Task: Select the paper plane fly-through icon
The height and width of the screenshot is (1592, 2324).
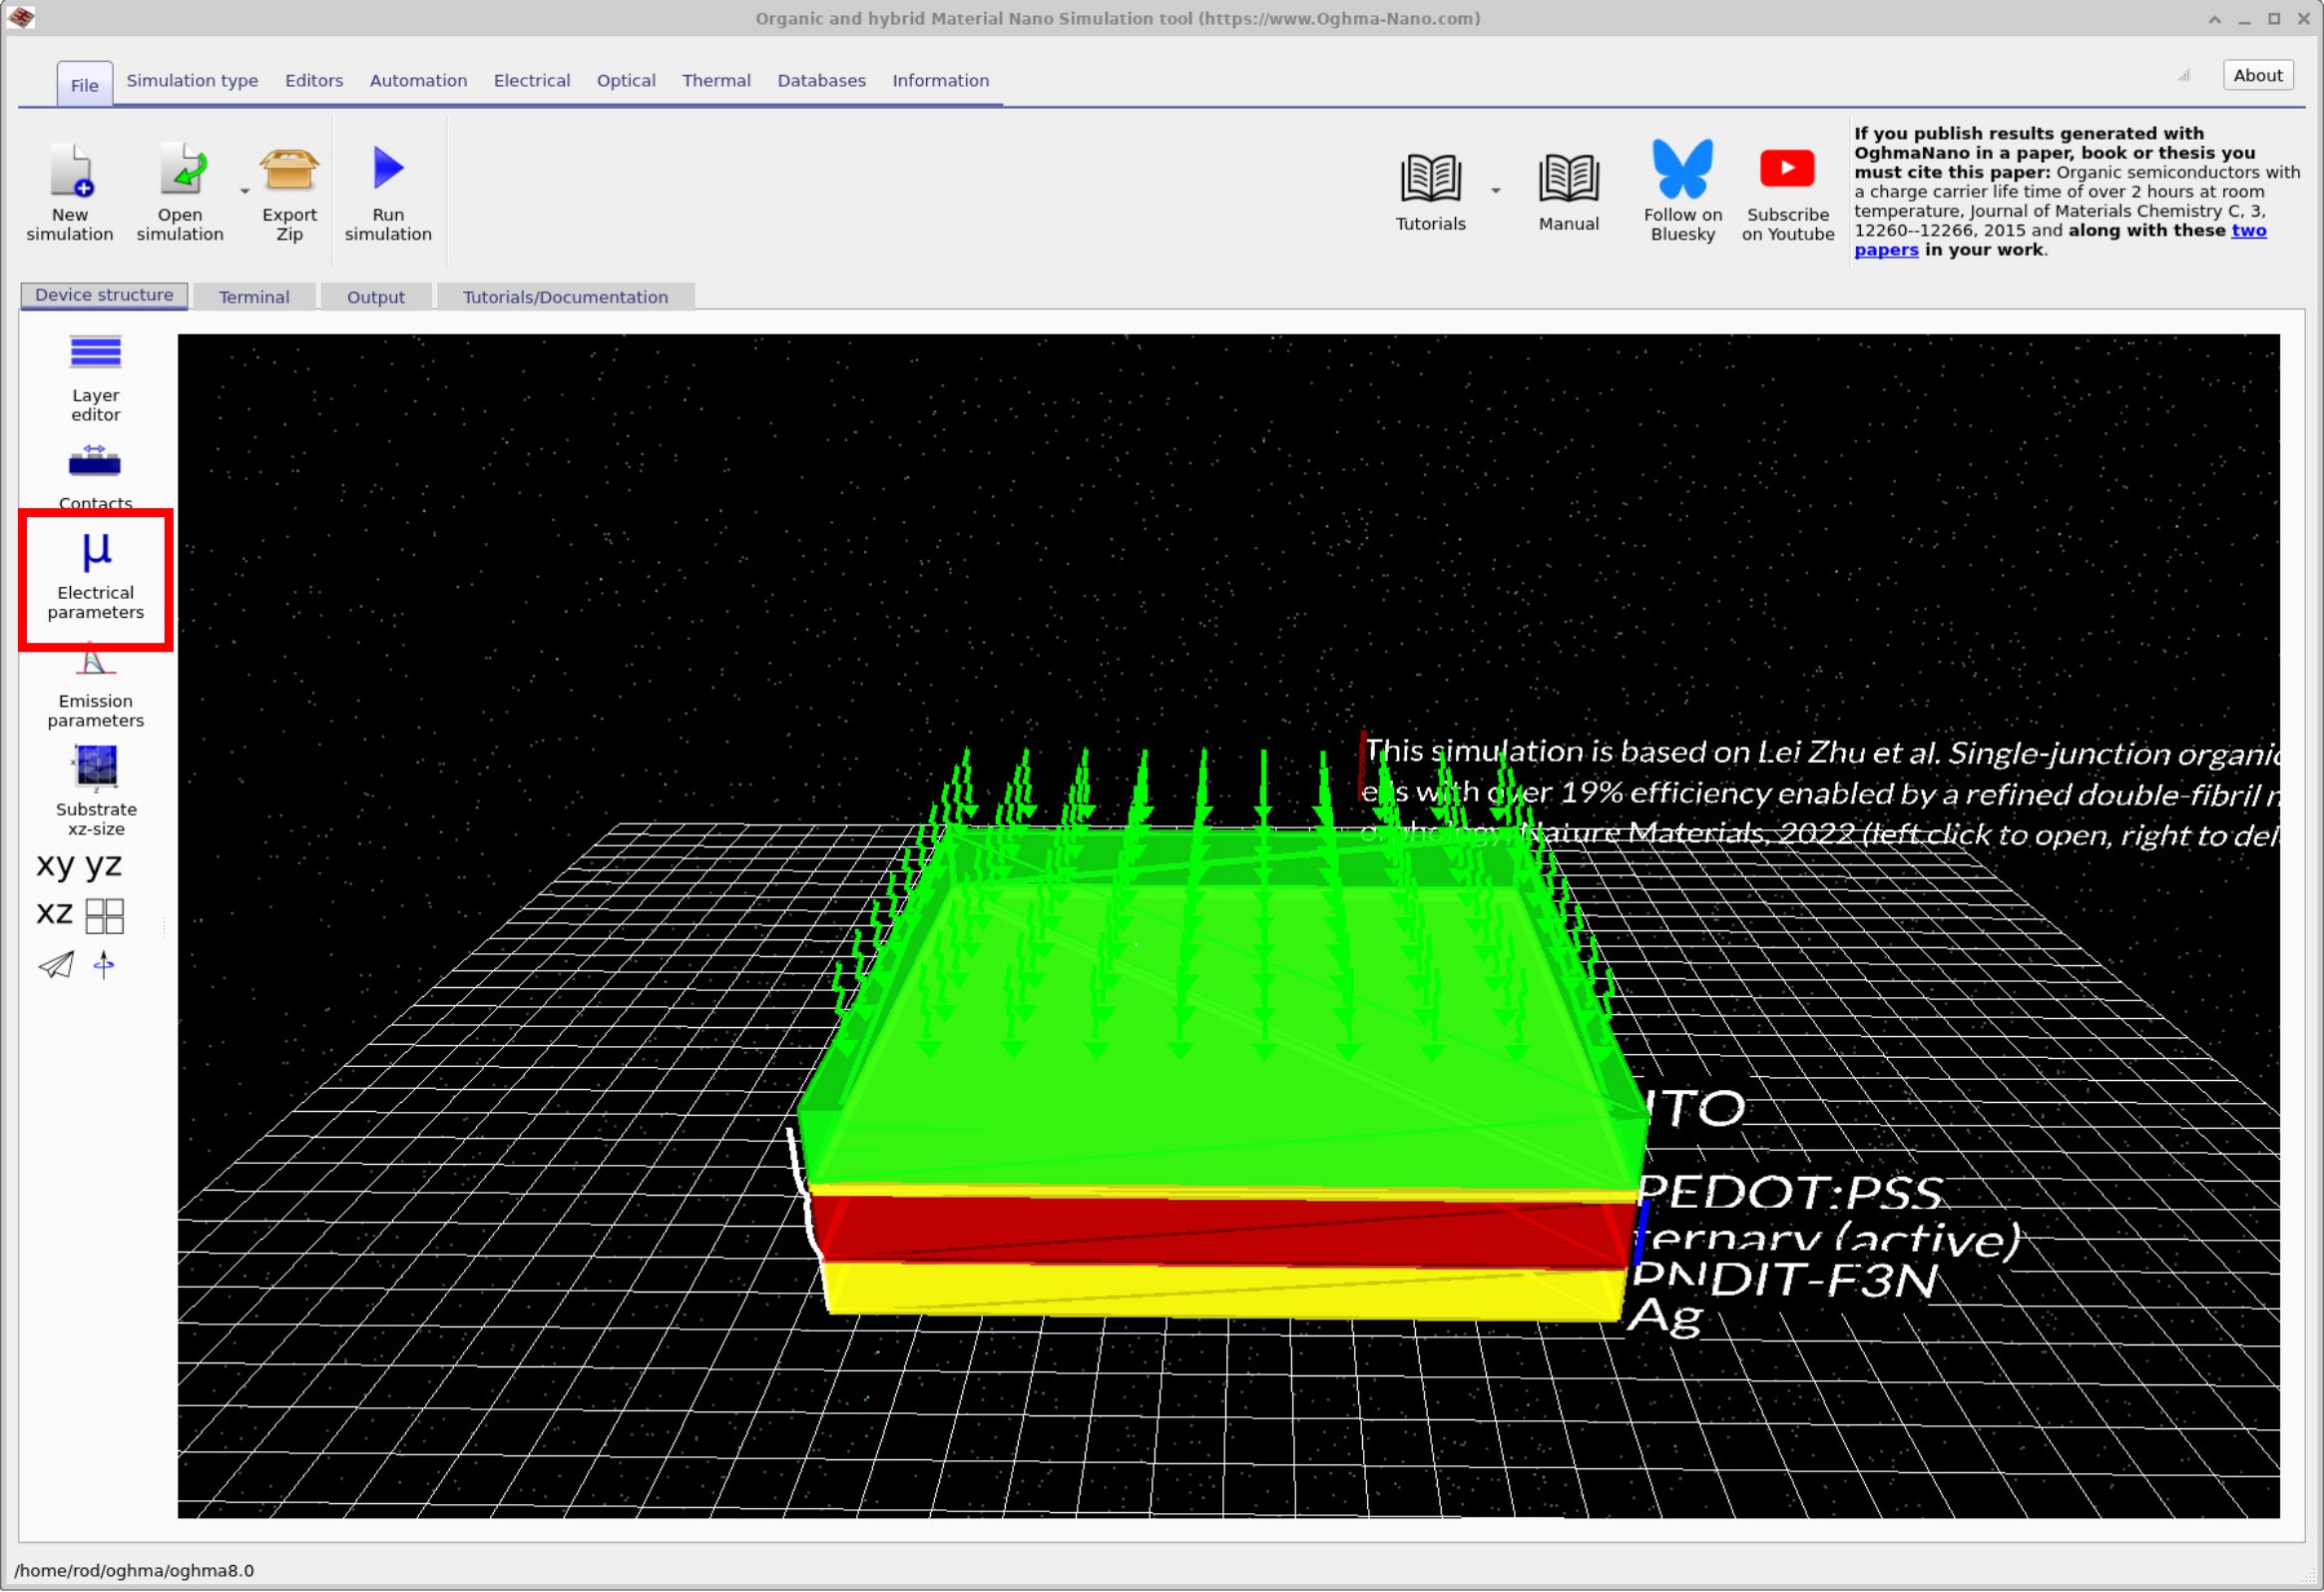Action: 56,963
